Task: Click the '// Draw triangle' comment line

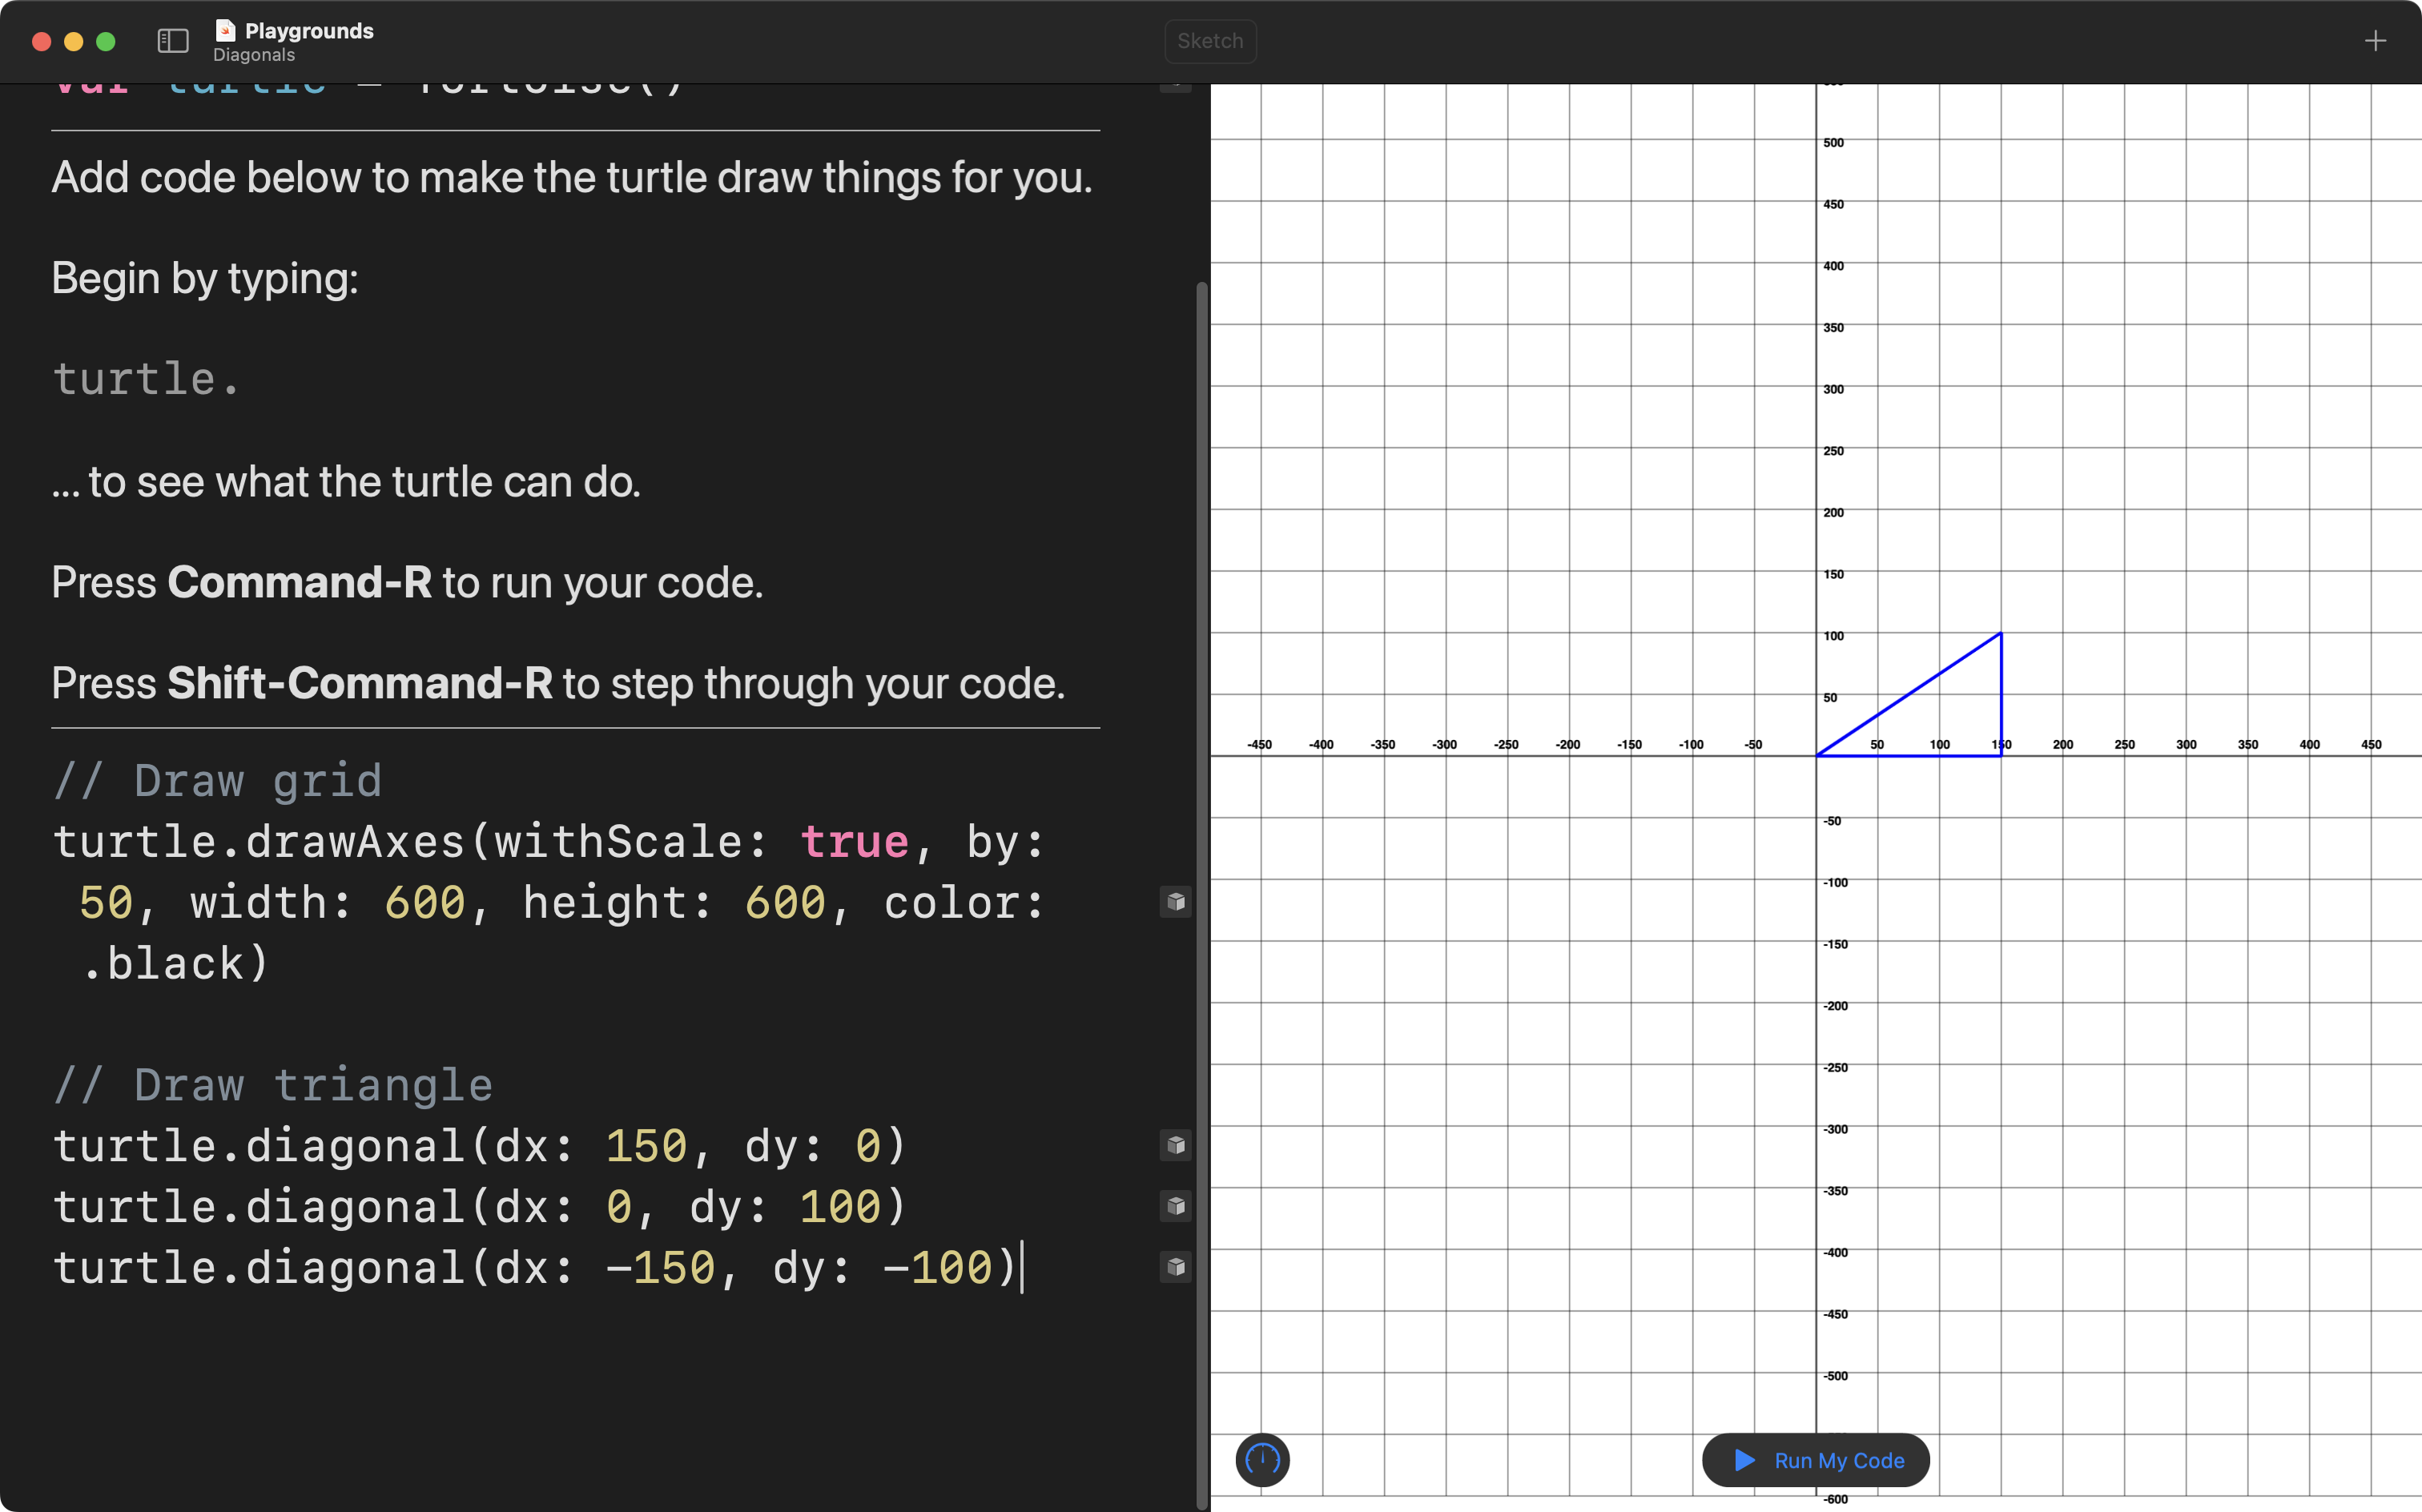Action: point(273,1085)
